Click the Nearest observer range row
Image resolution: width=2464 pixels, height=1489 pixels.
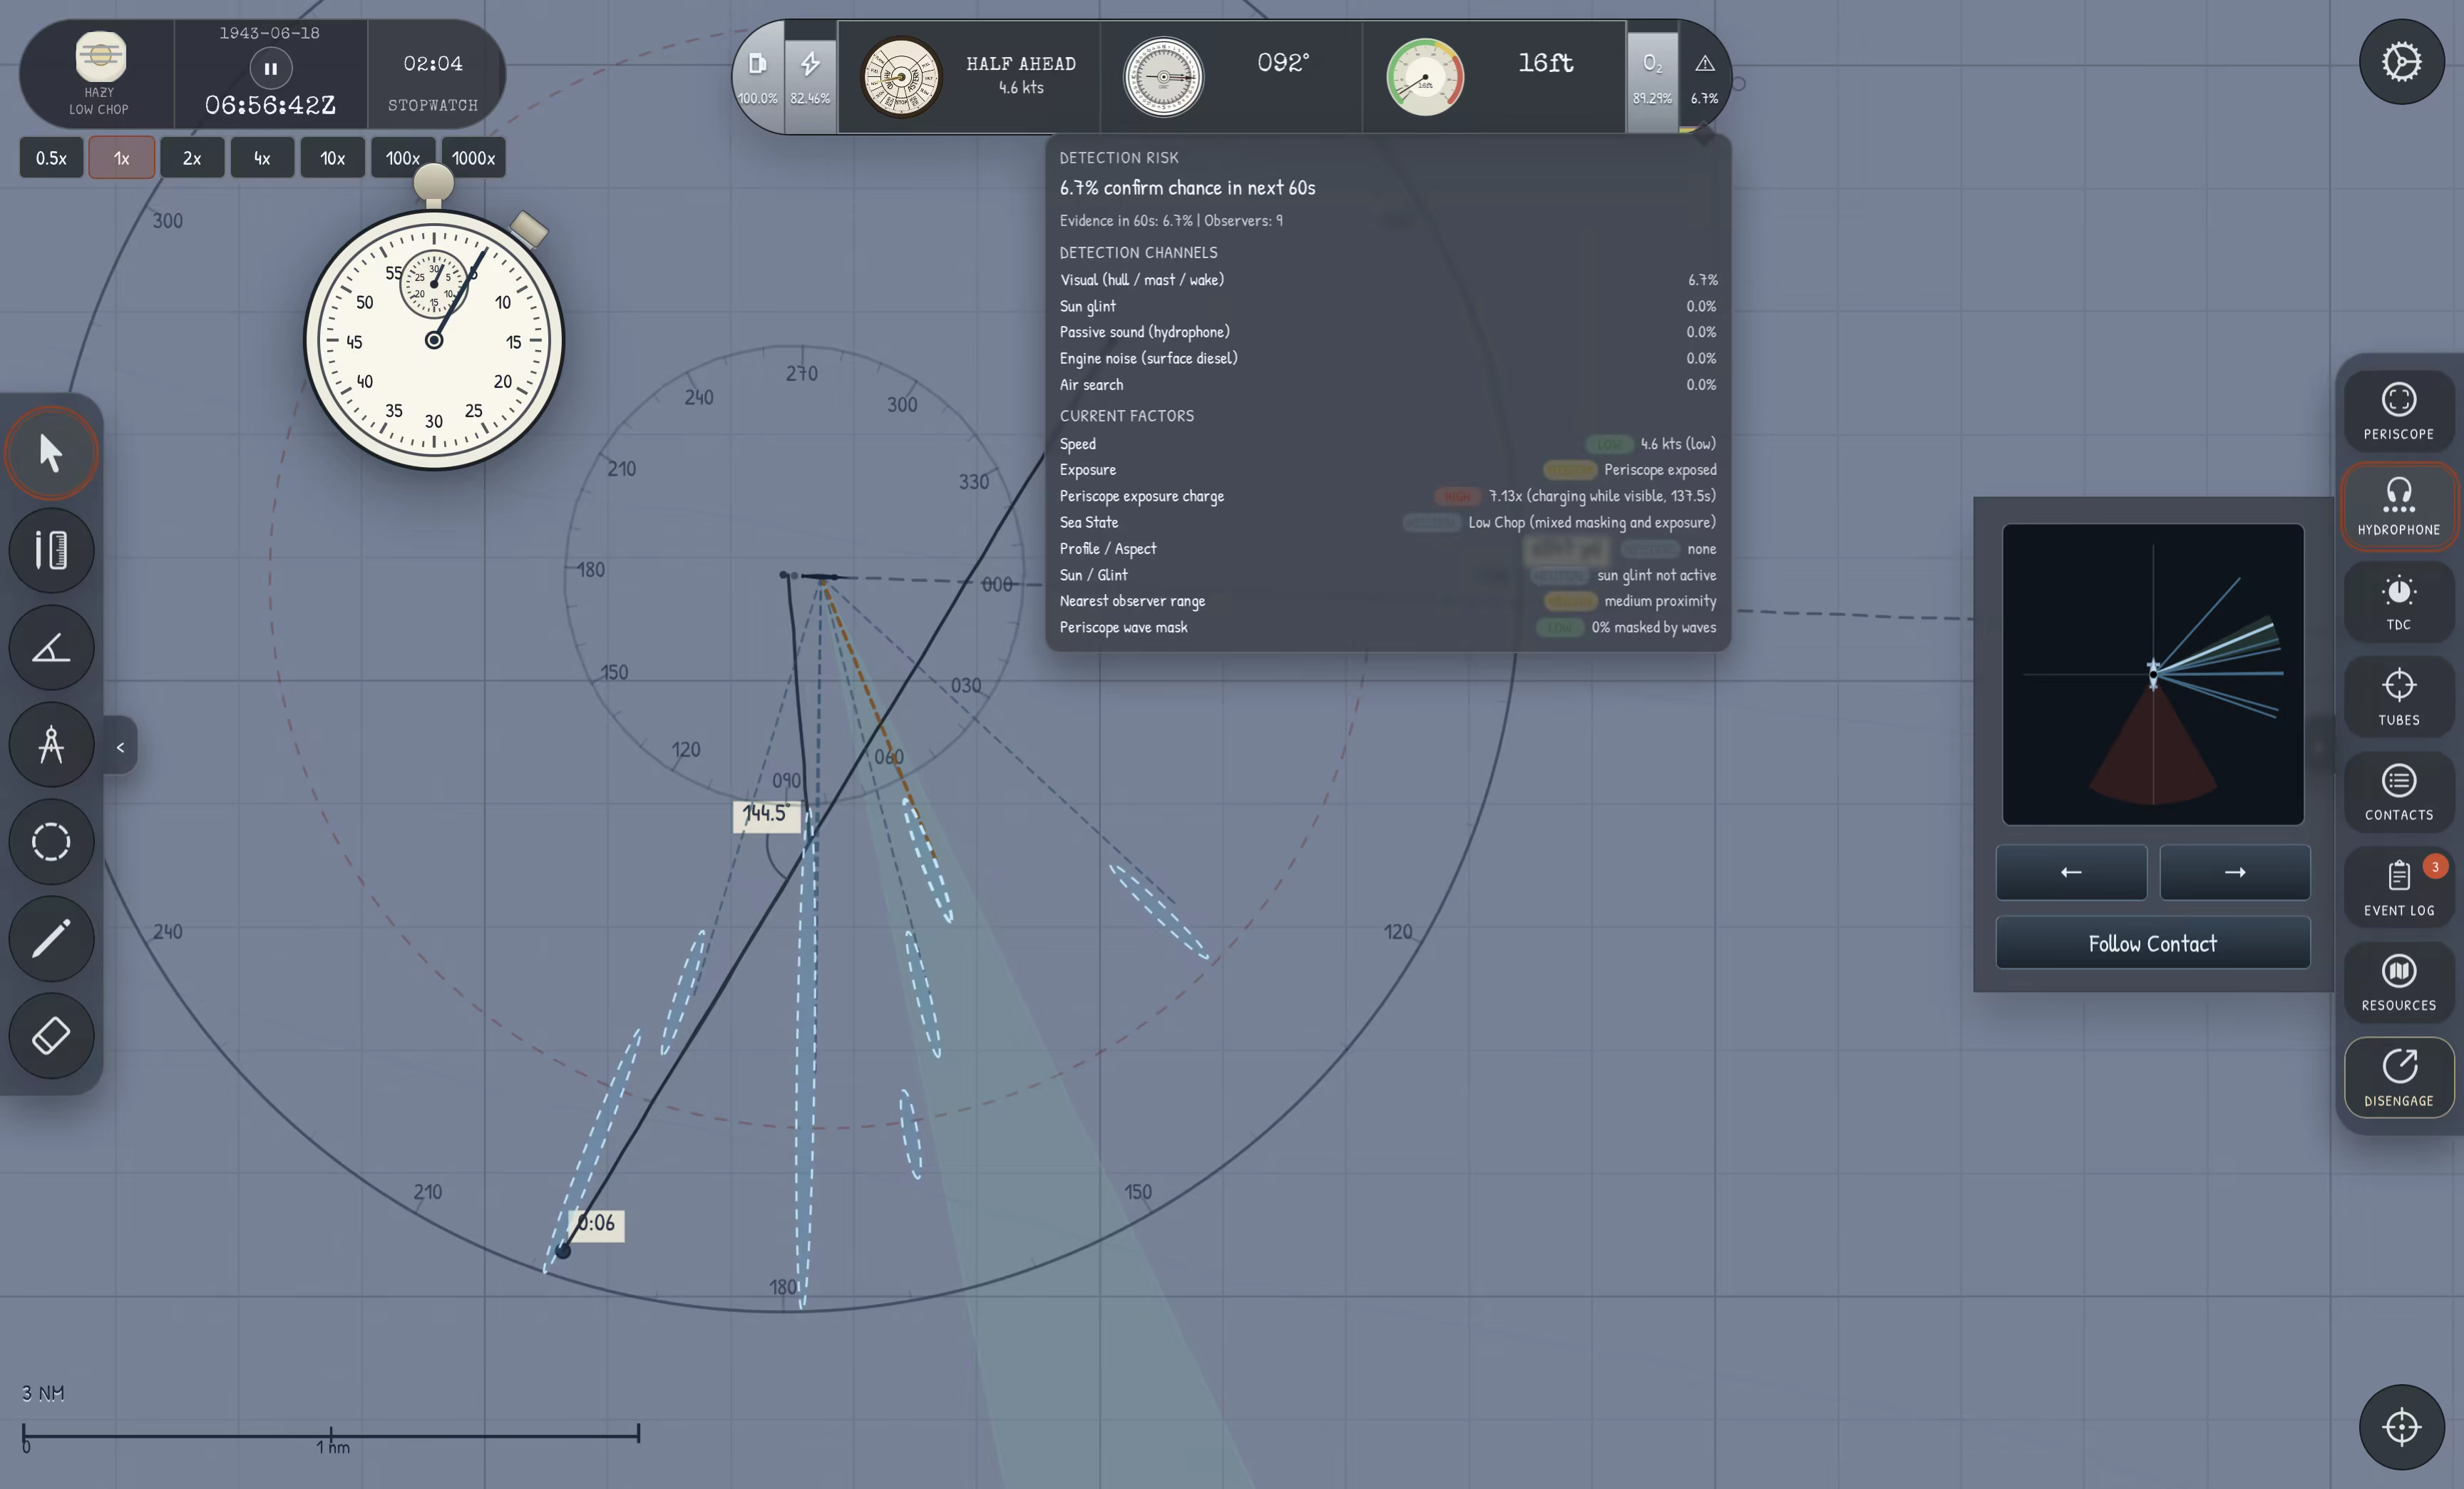(x=1388, y=601)
